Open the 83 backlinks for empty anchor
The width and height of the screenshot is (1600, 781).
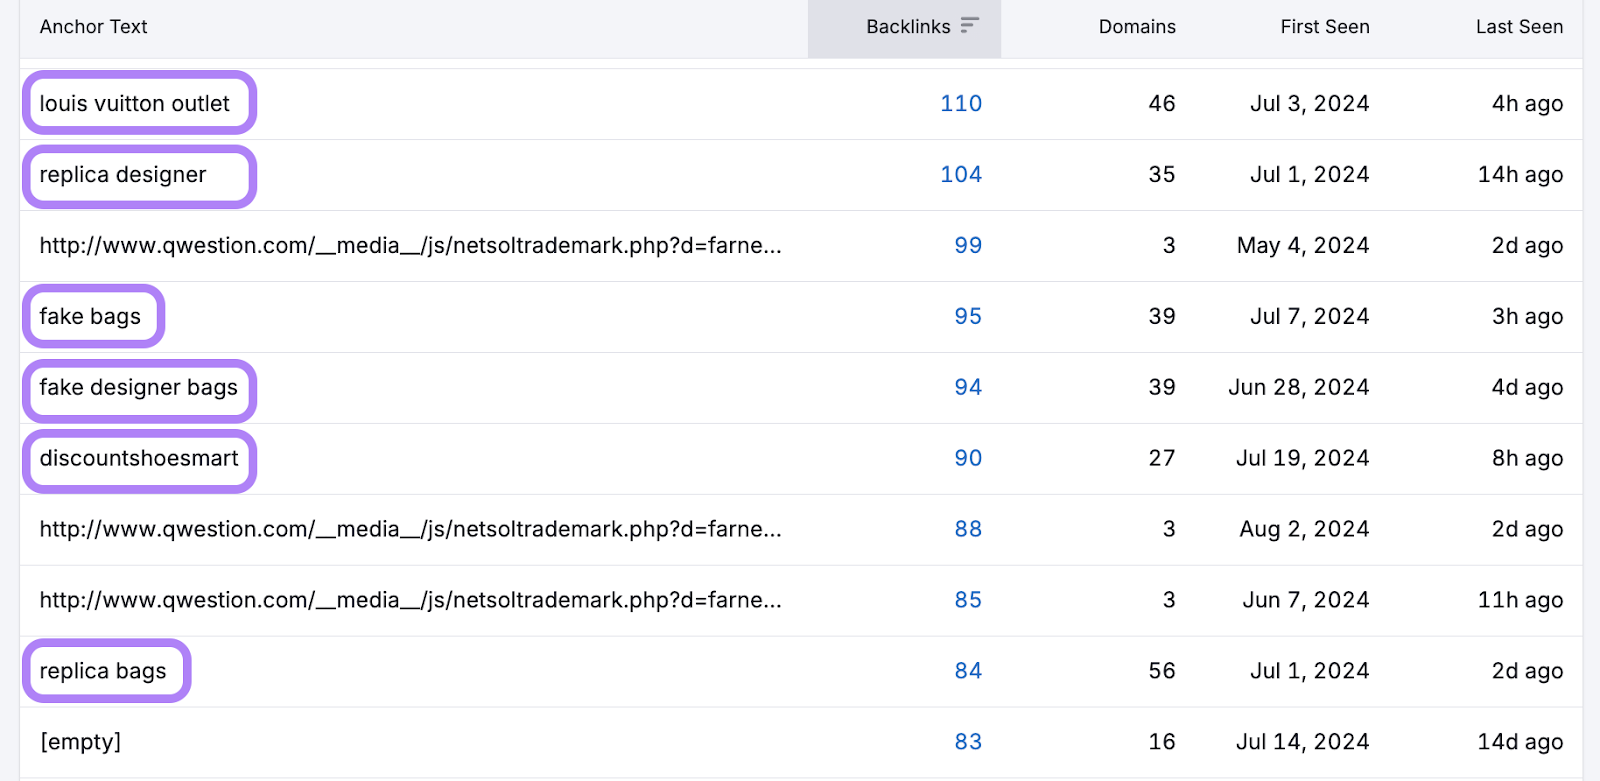tap(967, 743)
